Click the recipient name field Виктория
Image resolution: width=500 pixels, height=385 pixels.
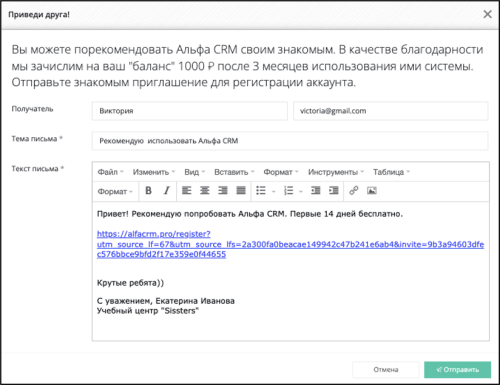190,111
